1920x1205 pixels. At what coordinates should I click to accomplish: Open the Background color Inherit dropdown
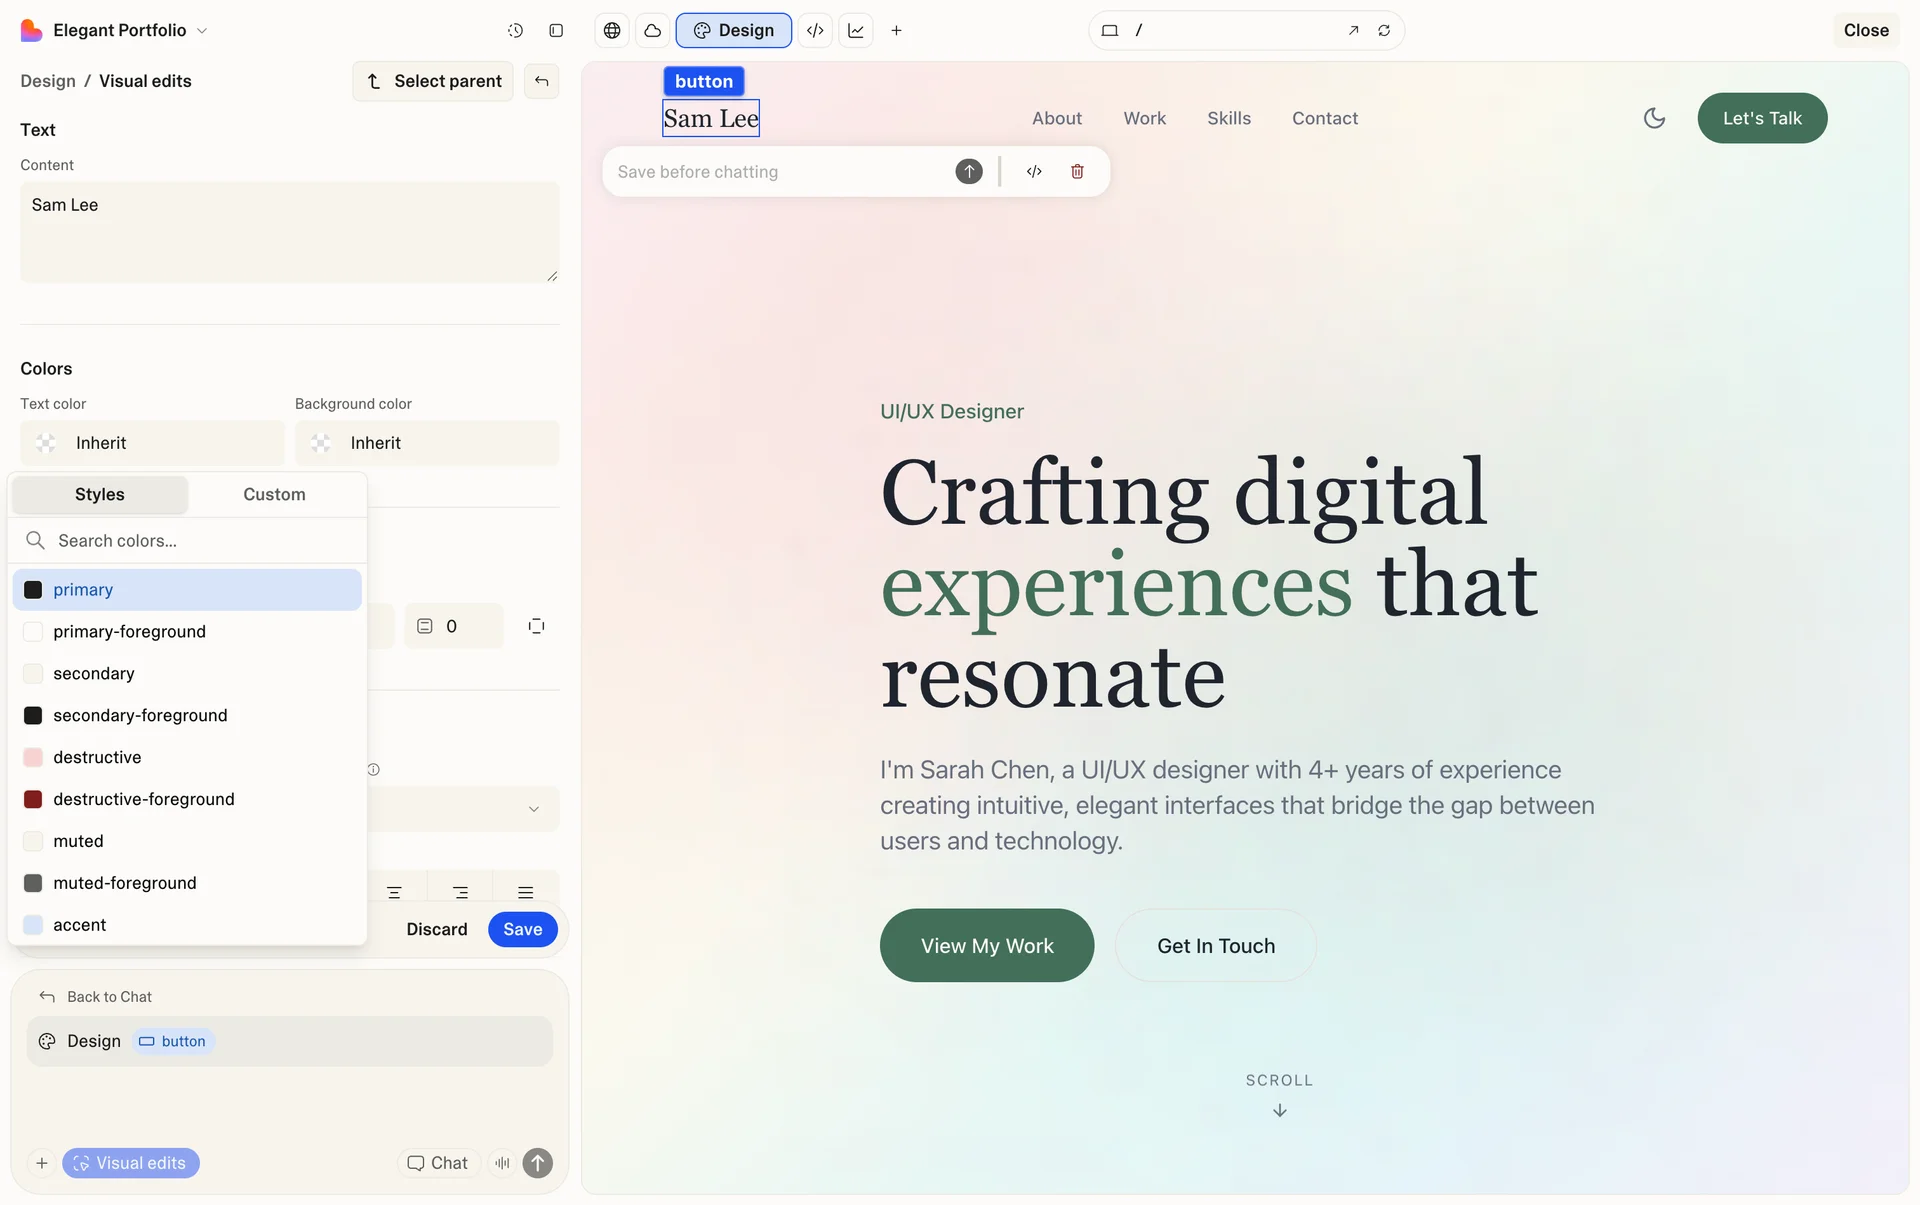pyautogui.click(x=427, y=443)
